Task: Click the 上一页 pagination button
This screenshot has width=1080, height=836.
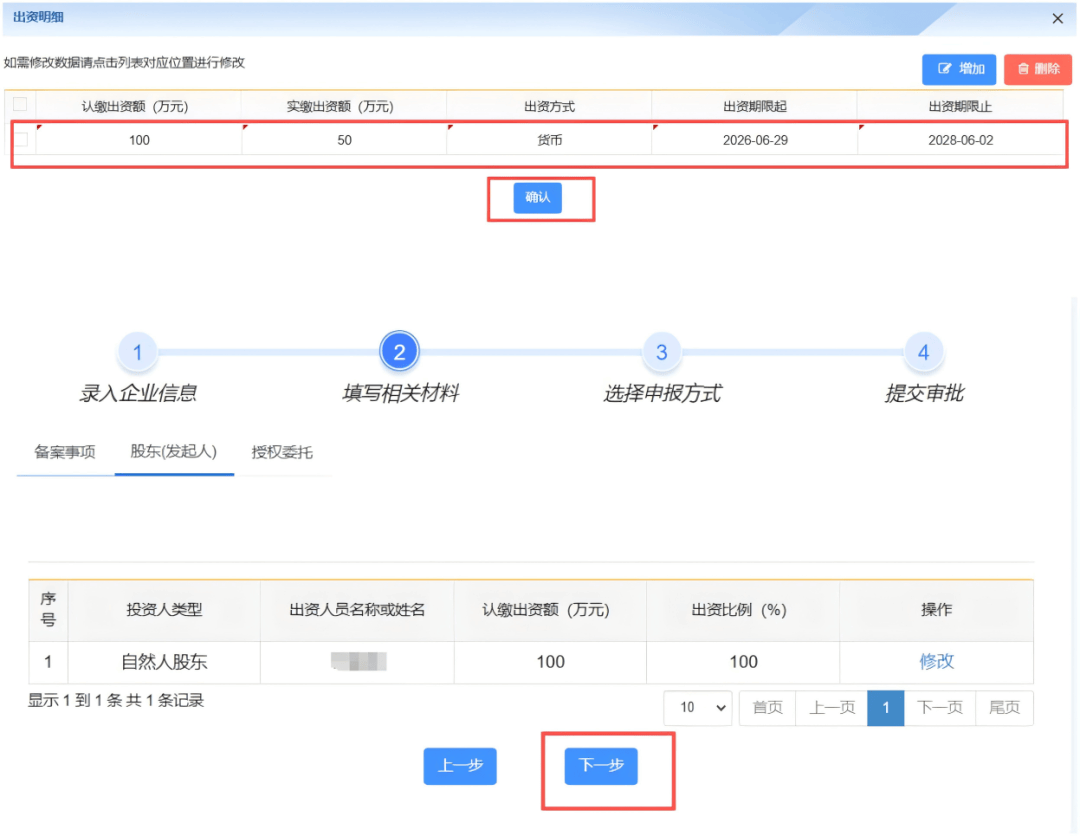Action: click(x=832, y=708)
